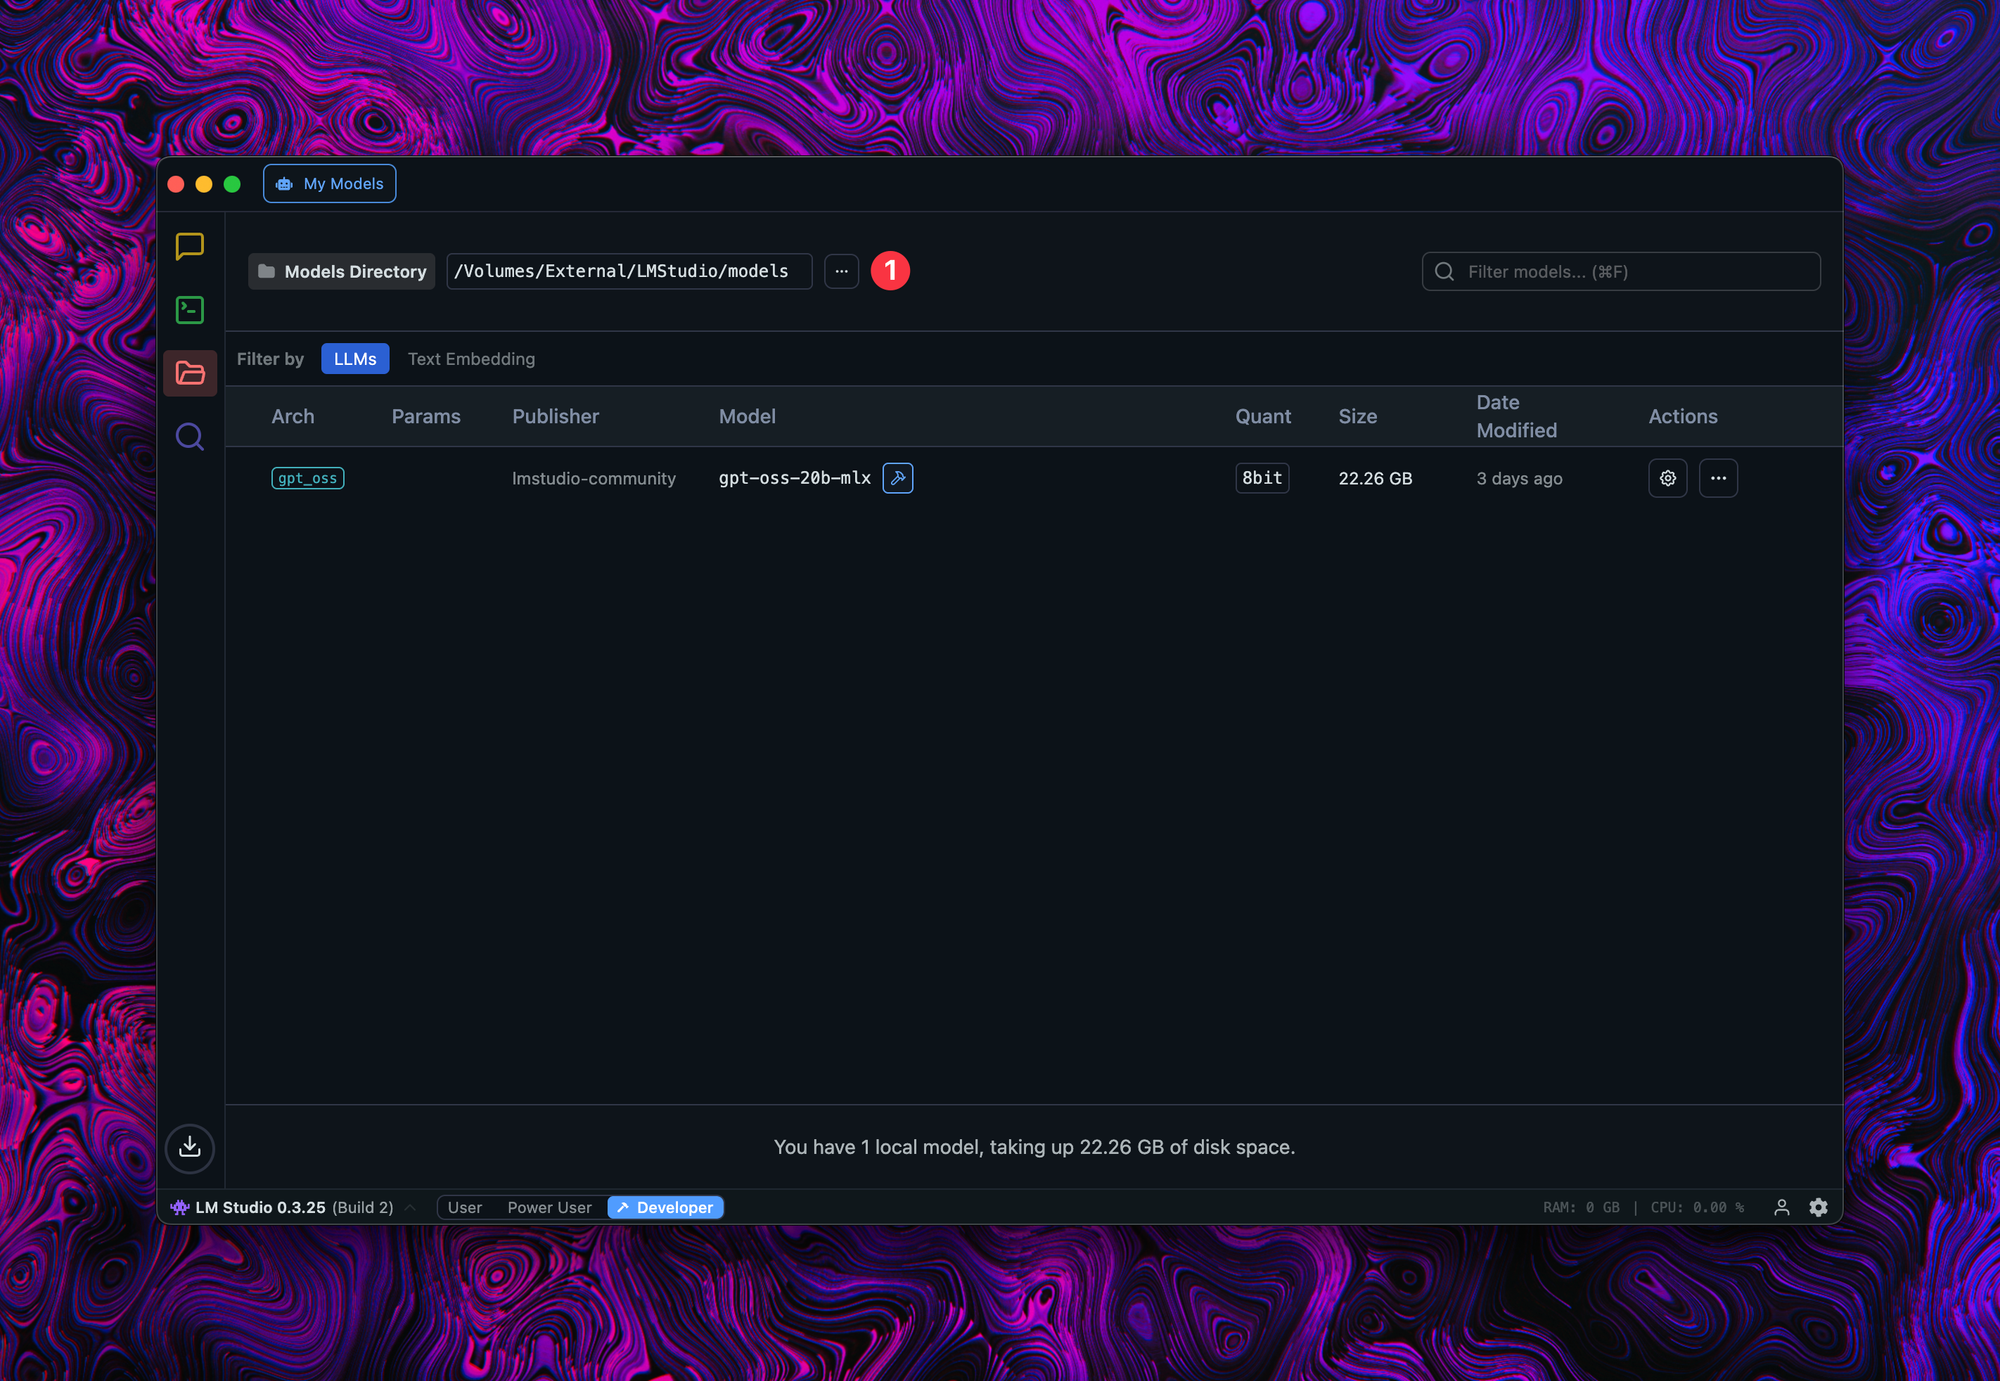Click the 8bit quant badge
Image resolution: width=2000 pixels, height=1381 pixels.
(1262, 478)
